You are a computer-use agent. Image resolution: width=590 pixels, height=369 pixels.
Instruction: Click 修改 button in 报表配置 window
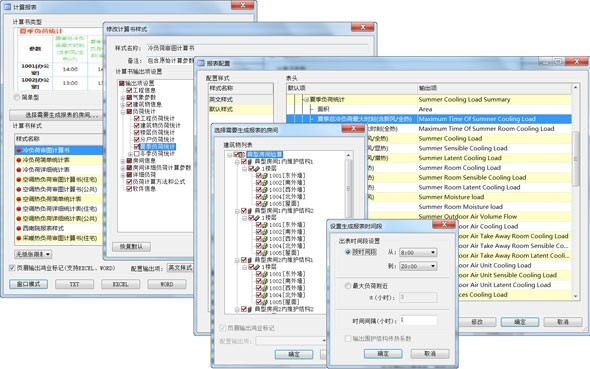click(x=477, y=322)
